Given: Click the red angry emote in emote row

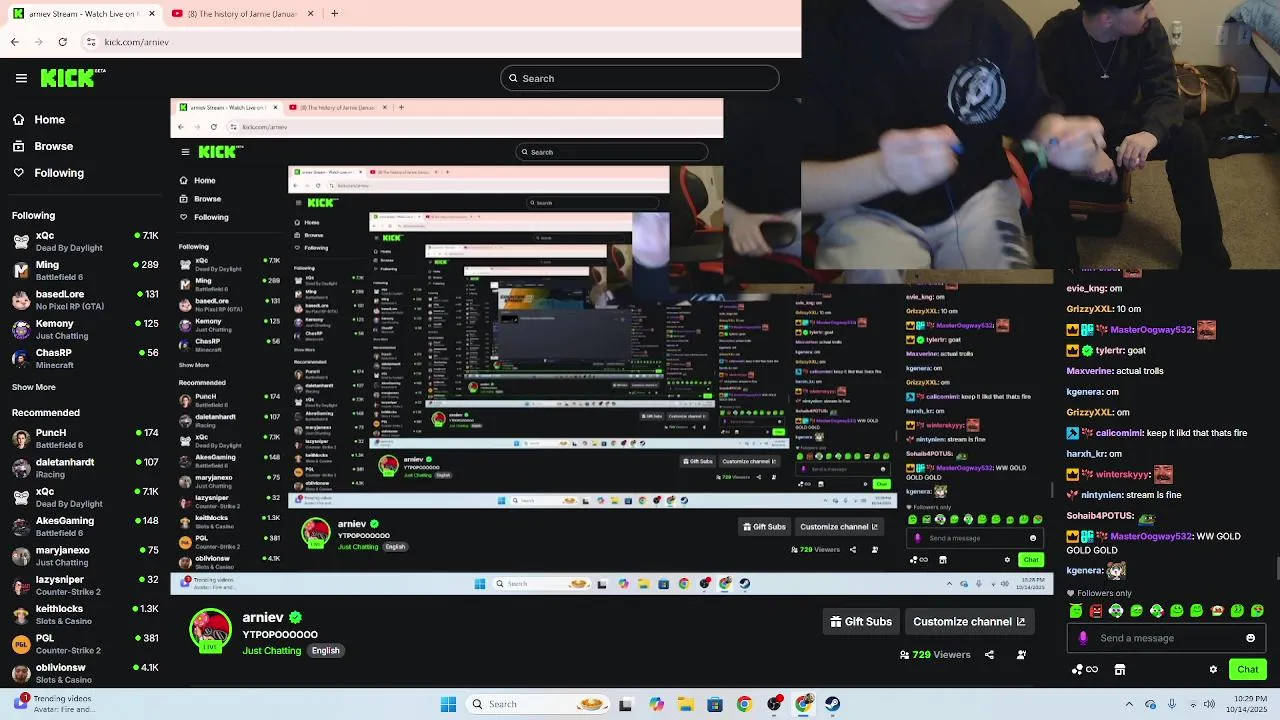Looking at the screenshot, I should point(1096,611).
